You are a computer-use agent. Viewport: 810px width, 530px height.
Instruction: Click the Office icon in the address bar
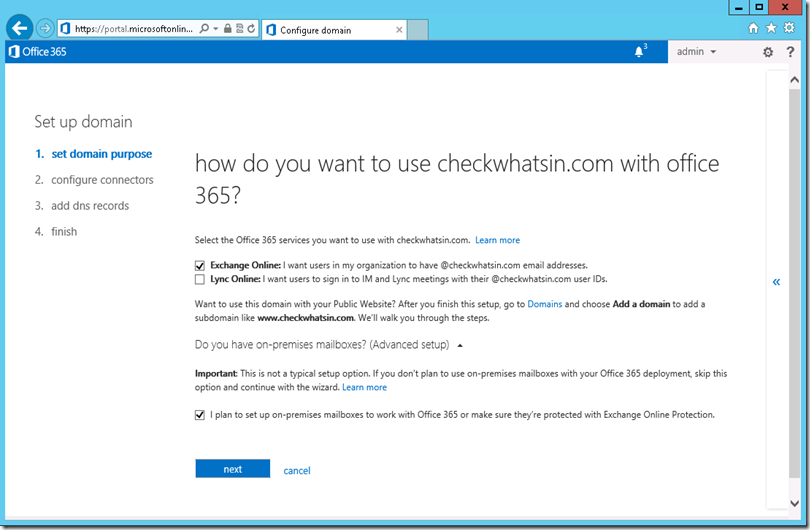(65, 28)
